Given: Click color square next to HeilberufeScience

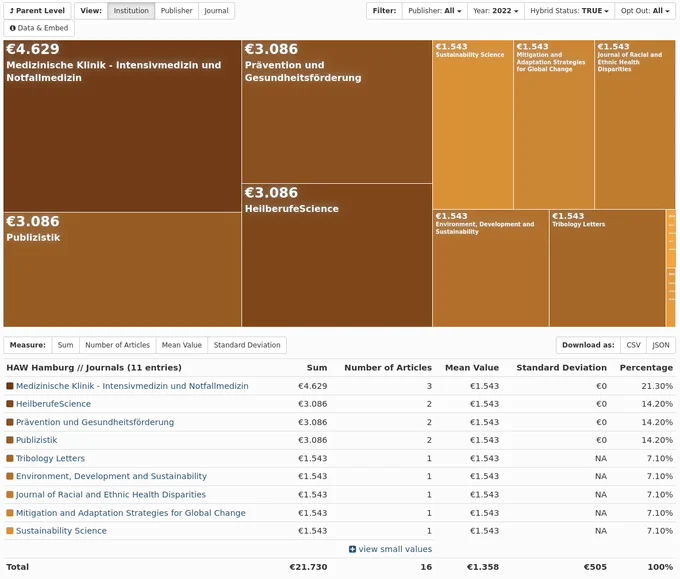Looking at the screenshot, I should 10,404.
